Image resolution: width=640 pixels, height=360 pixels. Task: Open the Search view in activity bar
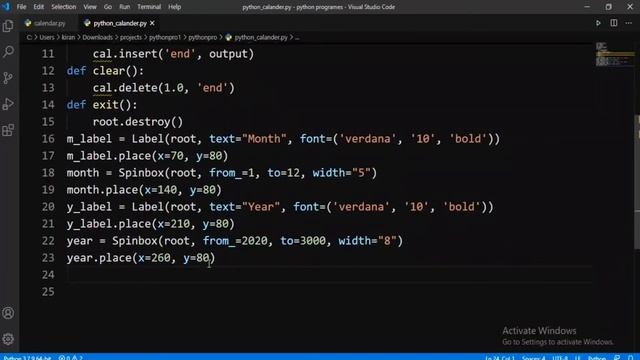tap(8, 52)
